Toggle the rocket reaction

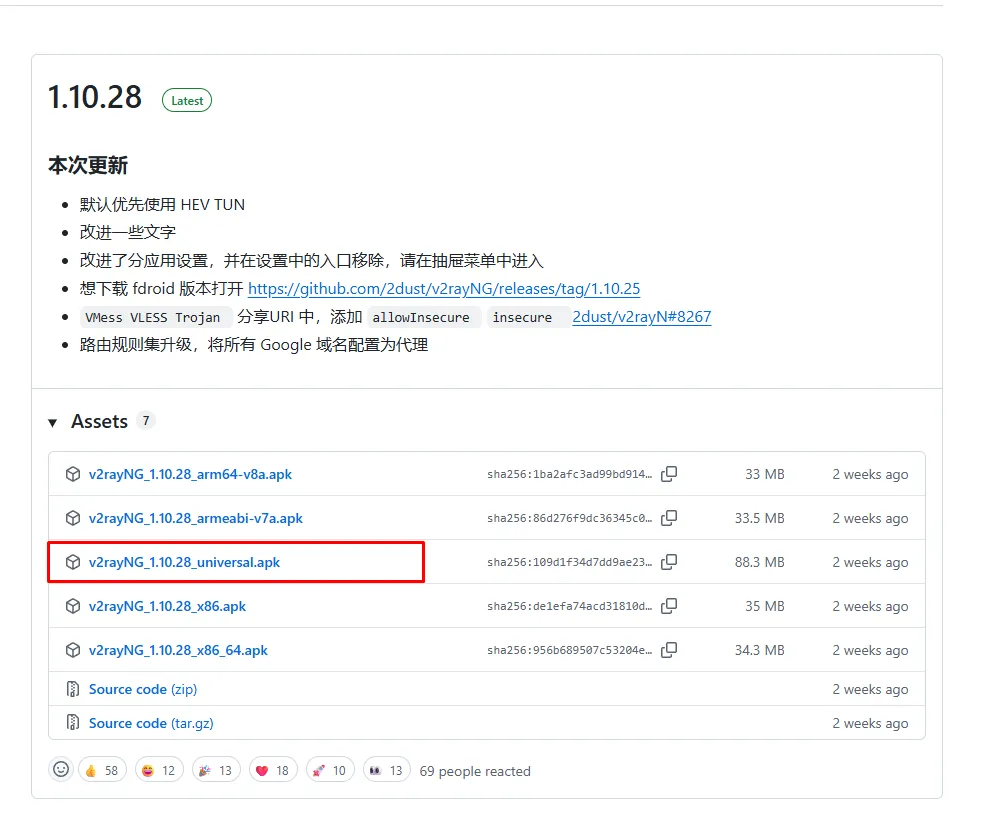[x=329, y=770]
